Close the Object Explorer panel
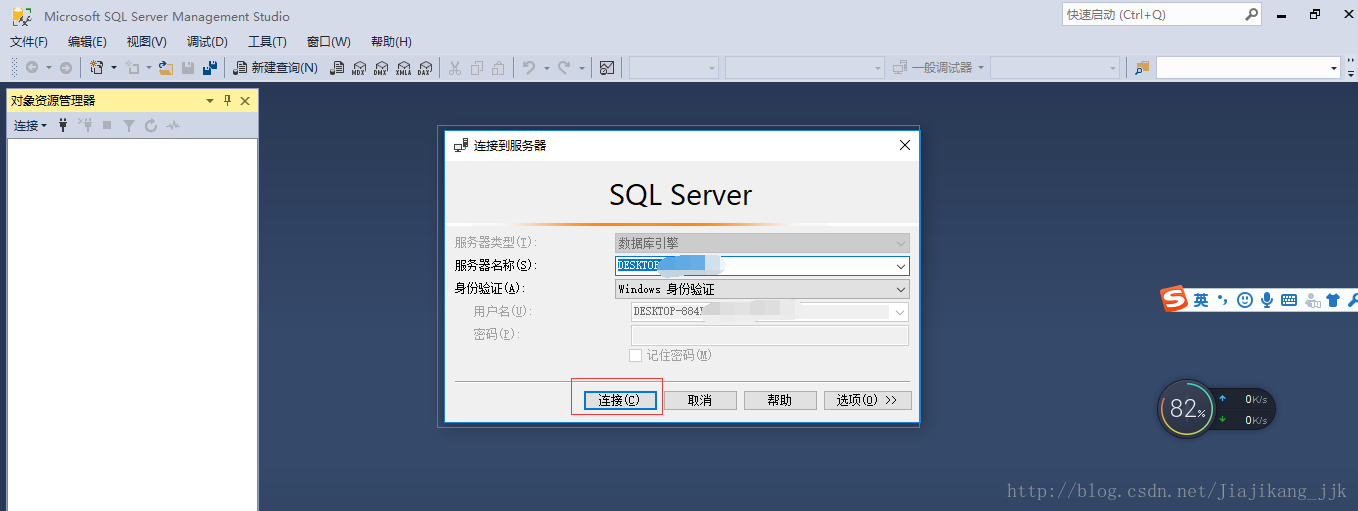The width and height of the screenshot is (1358, 511). 245,101
